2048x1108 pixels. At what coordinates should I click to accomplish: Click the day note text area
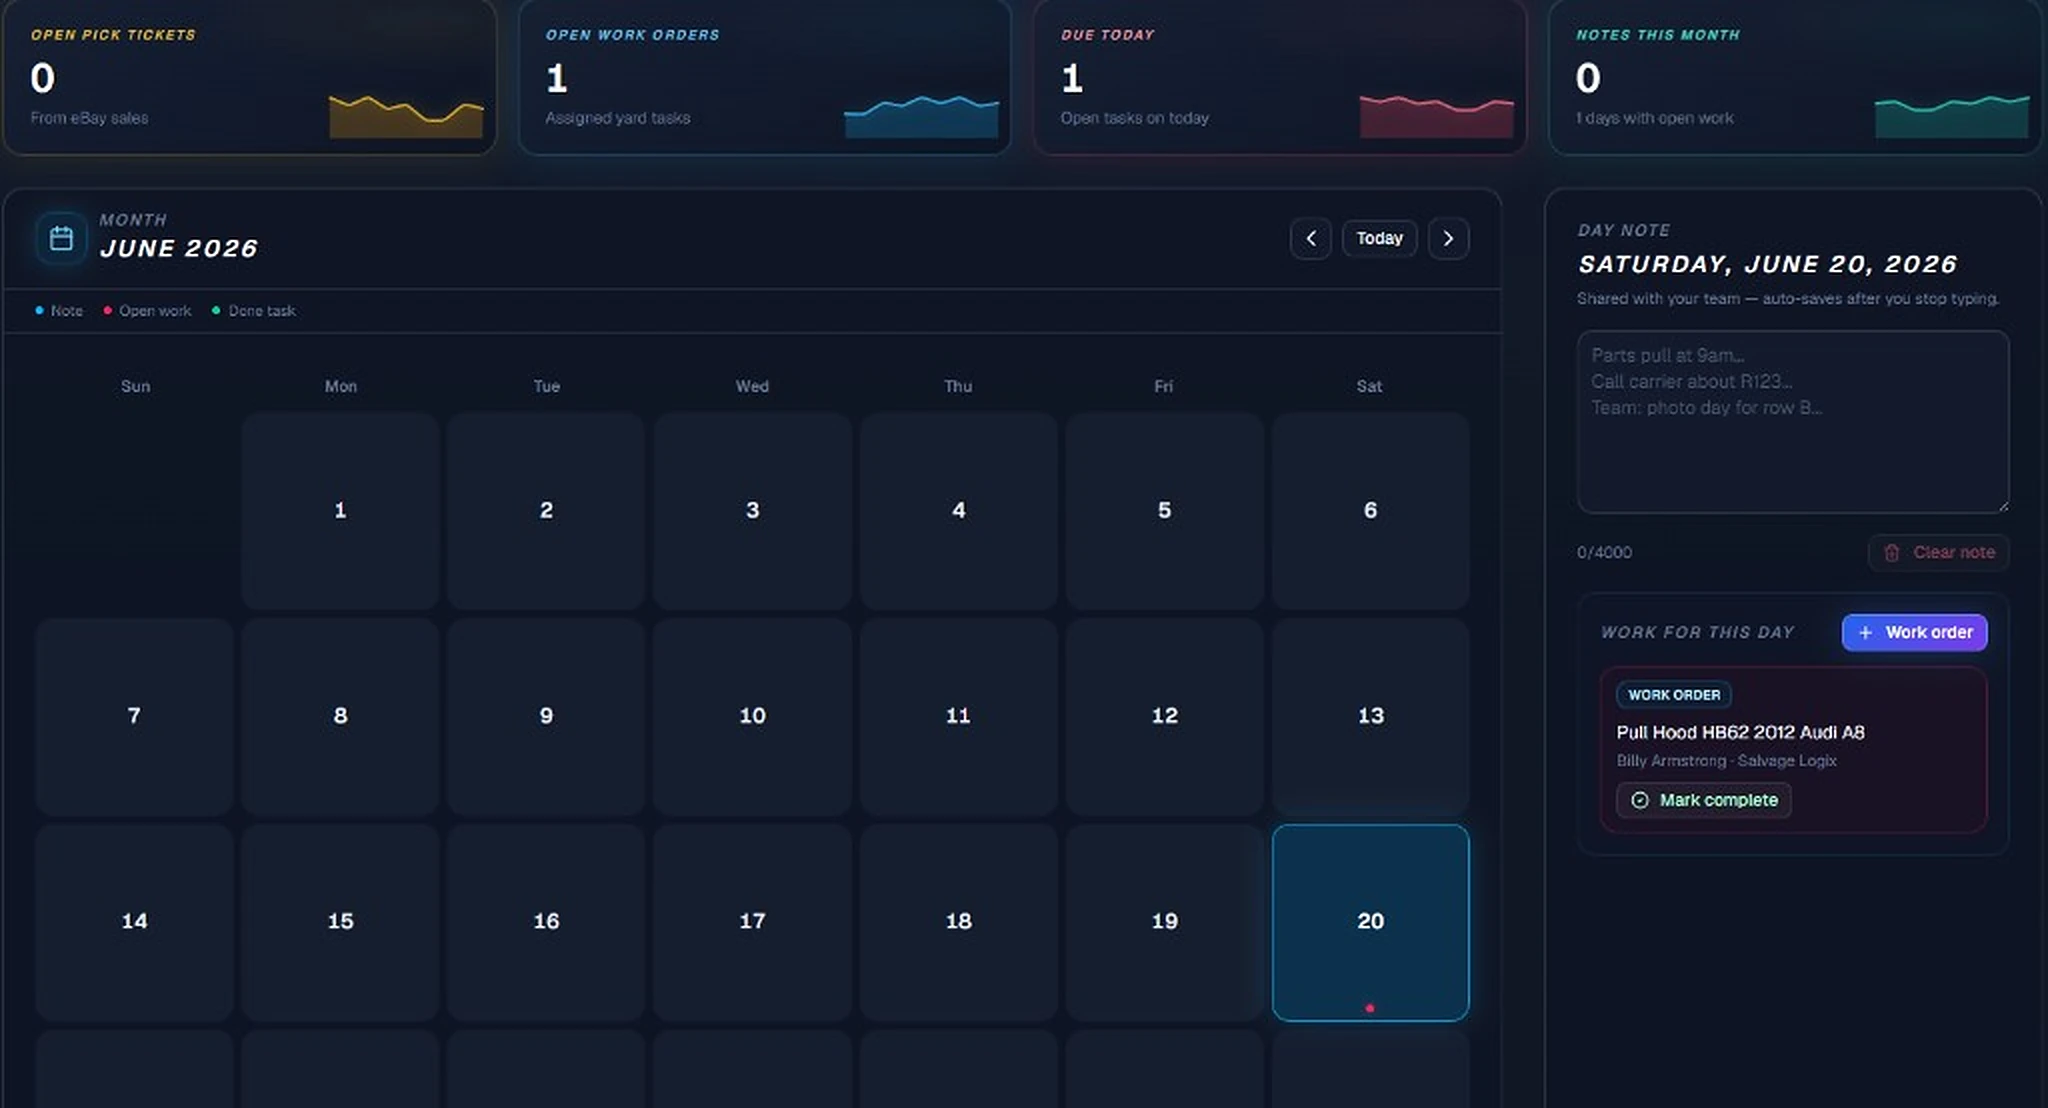[1793, 422]
